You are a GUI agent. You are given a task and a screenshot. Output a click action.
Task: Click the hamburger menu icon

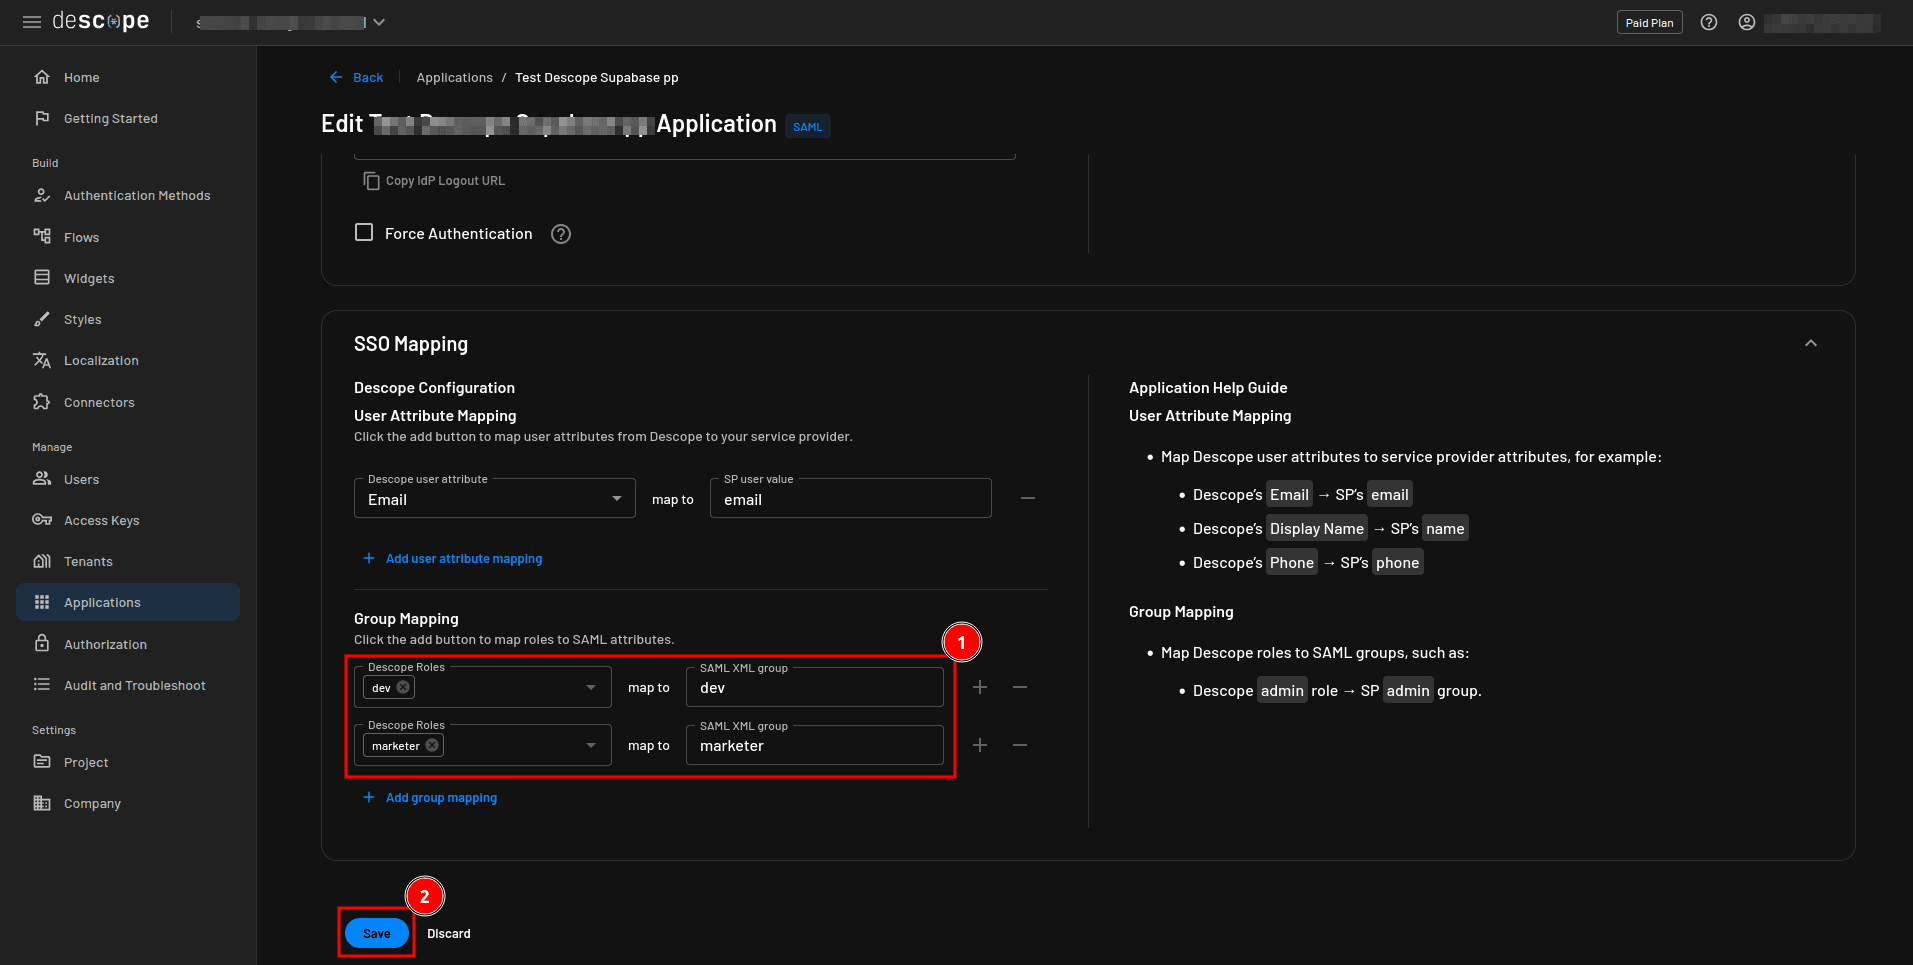32,22
